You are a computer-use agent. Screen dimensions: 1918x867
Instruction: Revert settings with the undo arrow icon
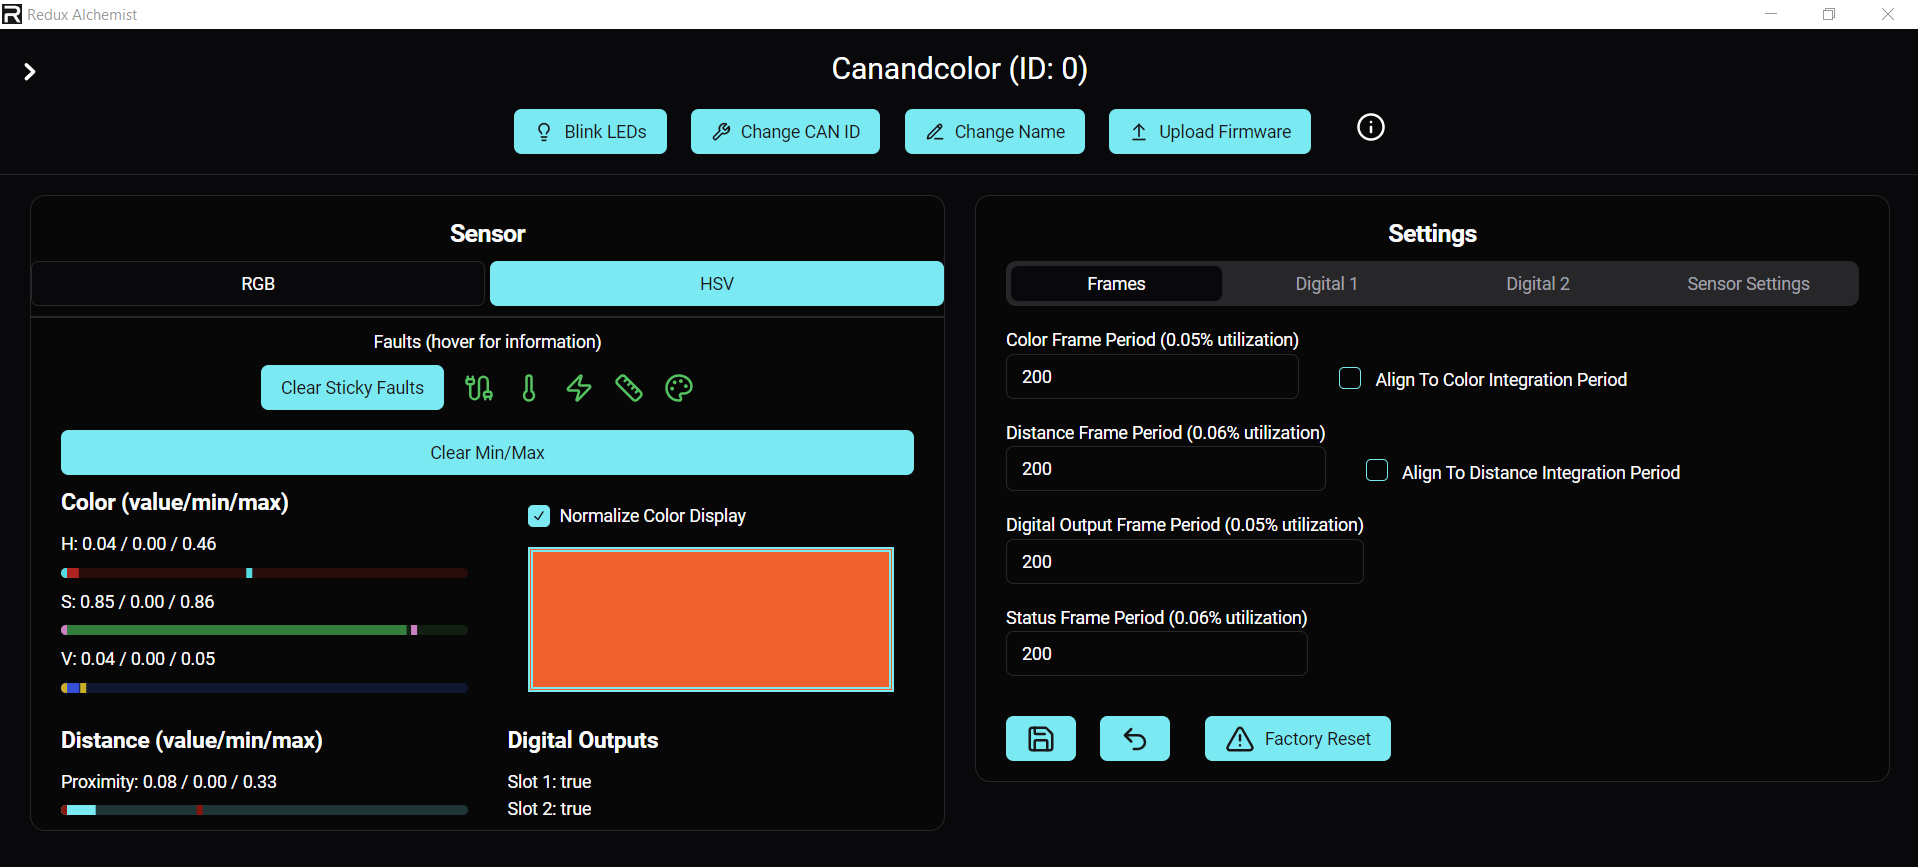(x=1134, y=739)
